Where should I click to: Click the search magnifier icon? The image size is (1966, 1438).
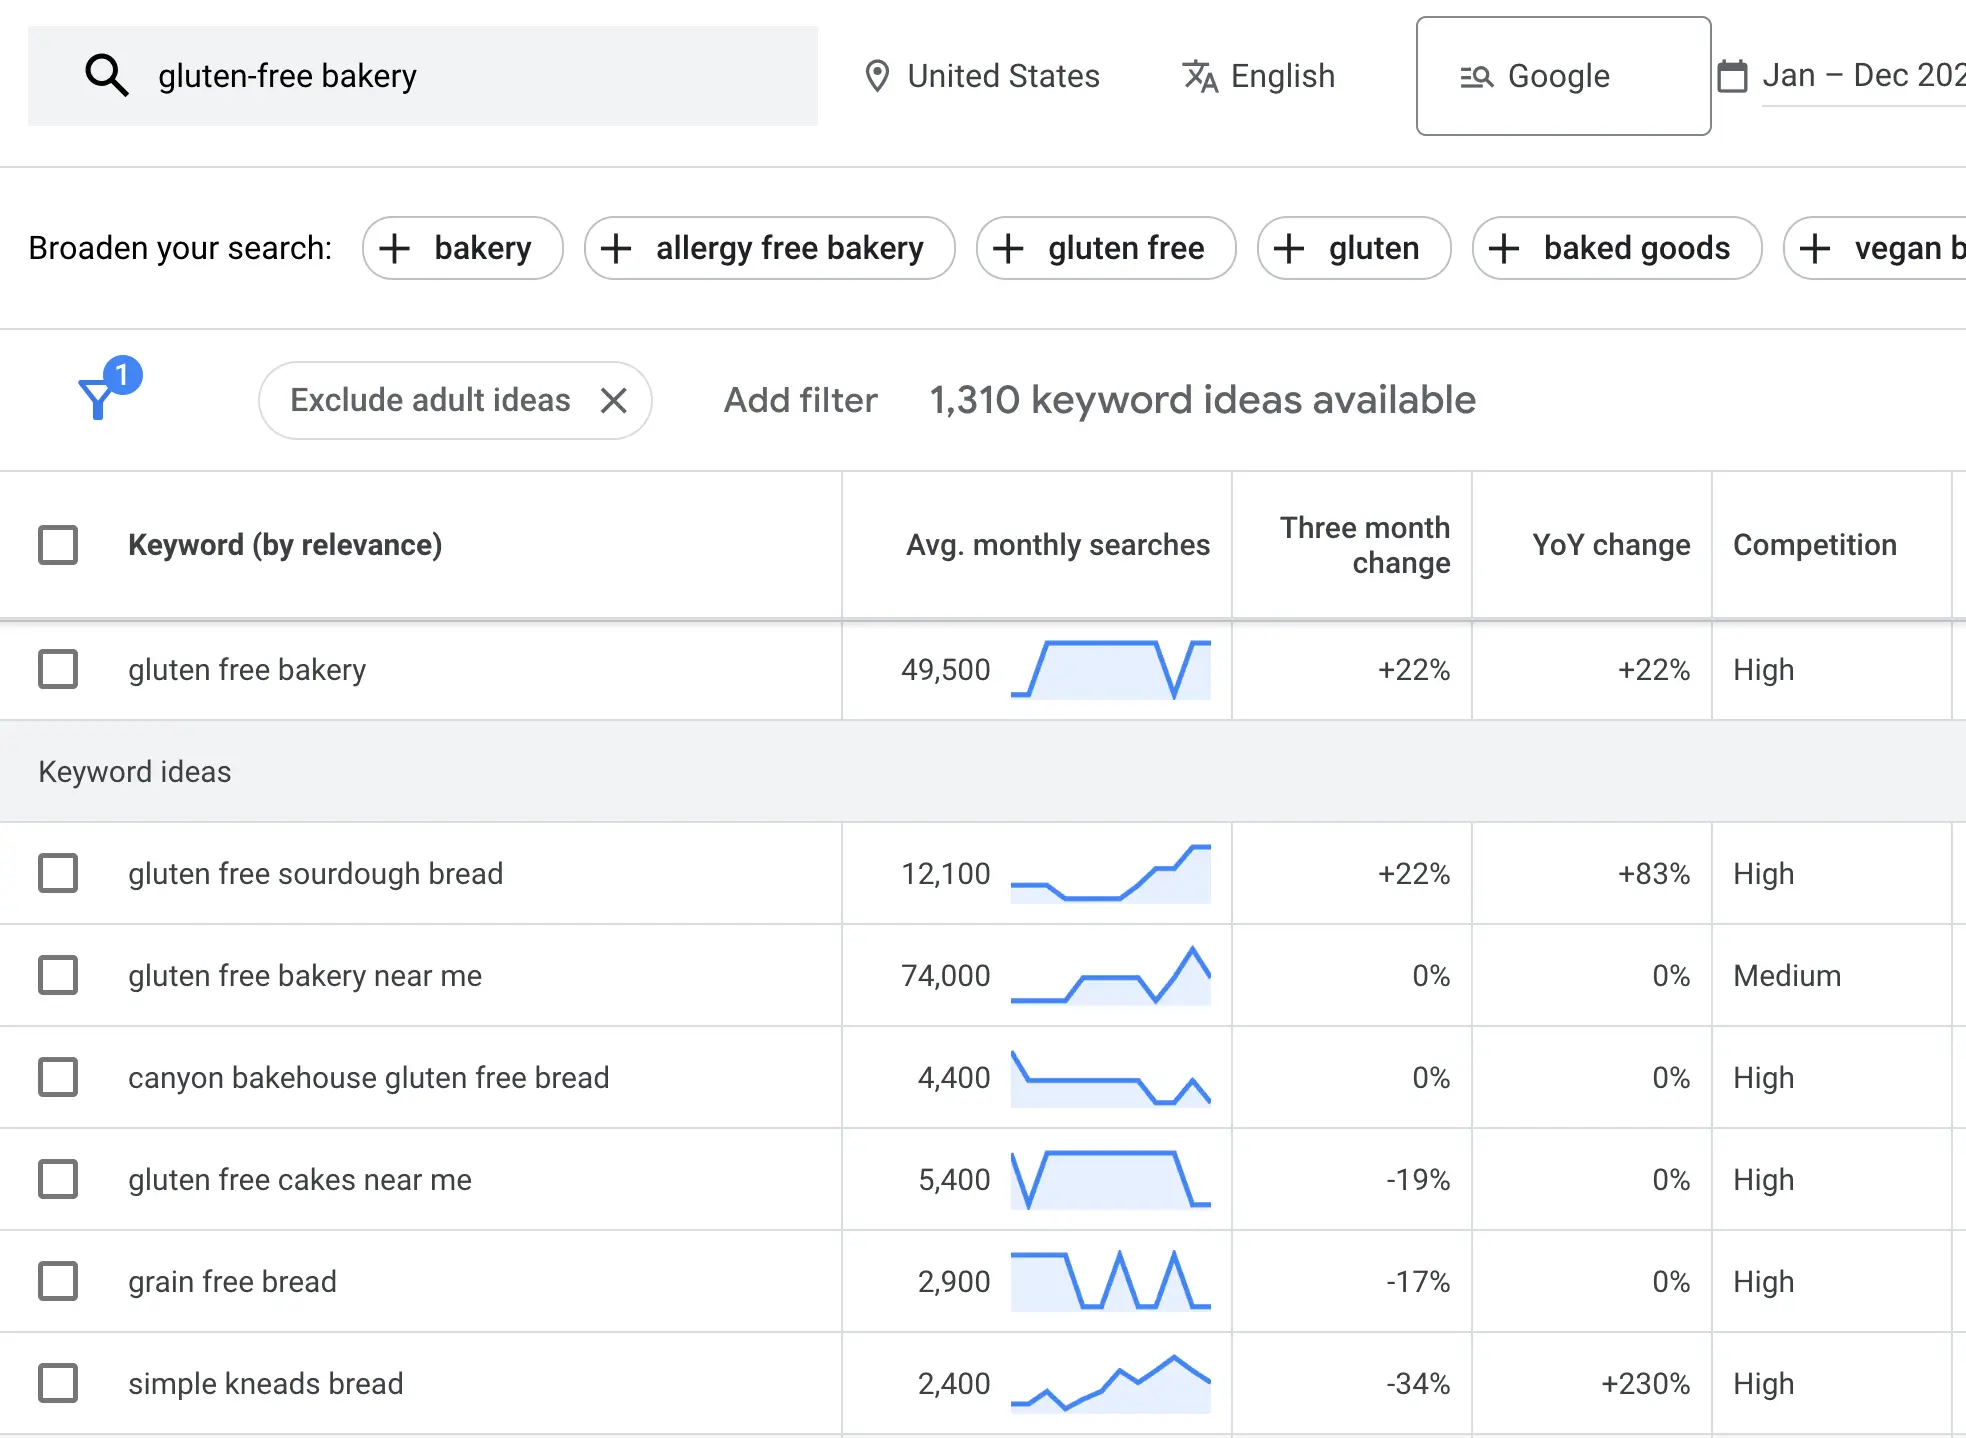pos(106,76)
